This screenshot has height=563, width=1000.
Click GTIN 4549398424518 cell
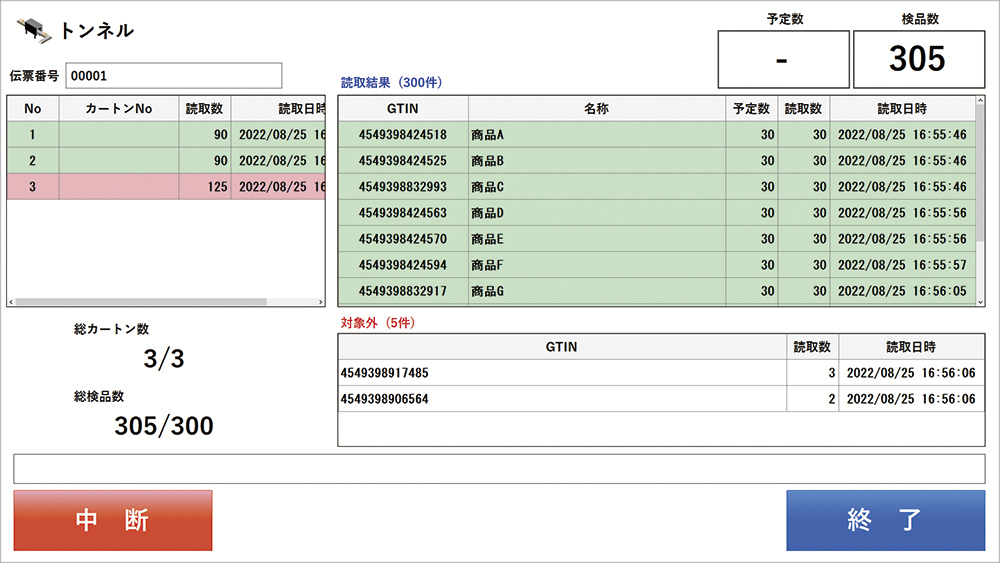click(403, 135)
